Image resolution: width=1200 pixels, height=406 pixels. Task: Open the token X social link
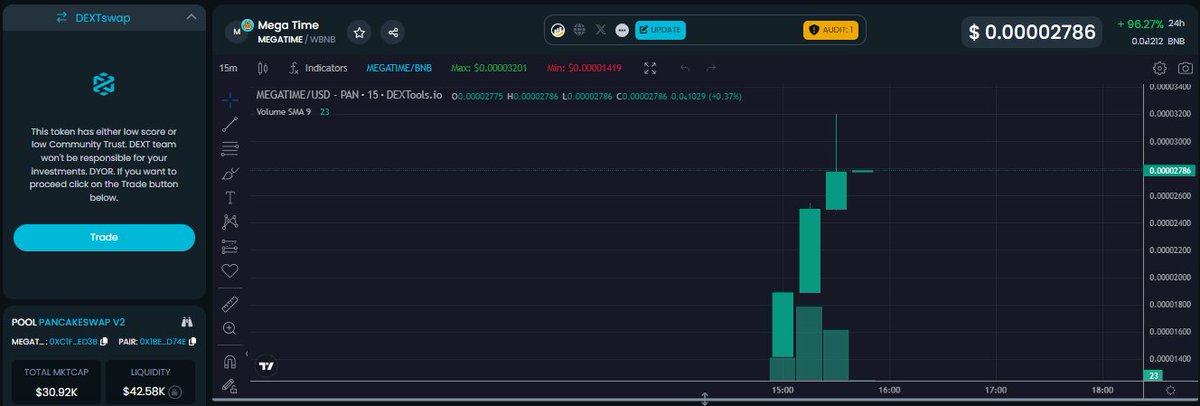[x=600, y=30]
